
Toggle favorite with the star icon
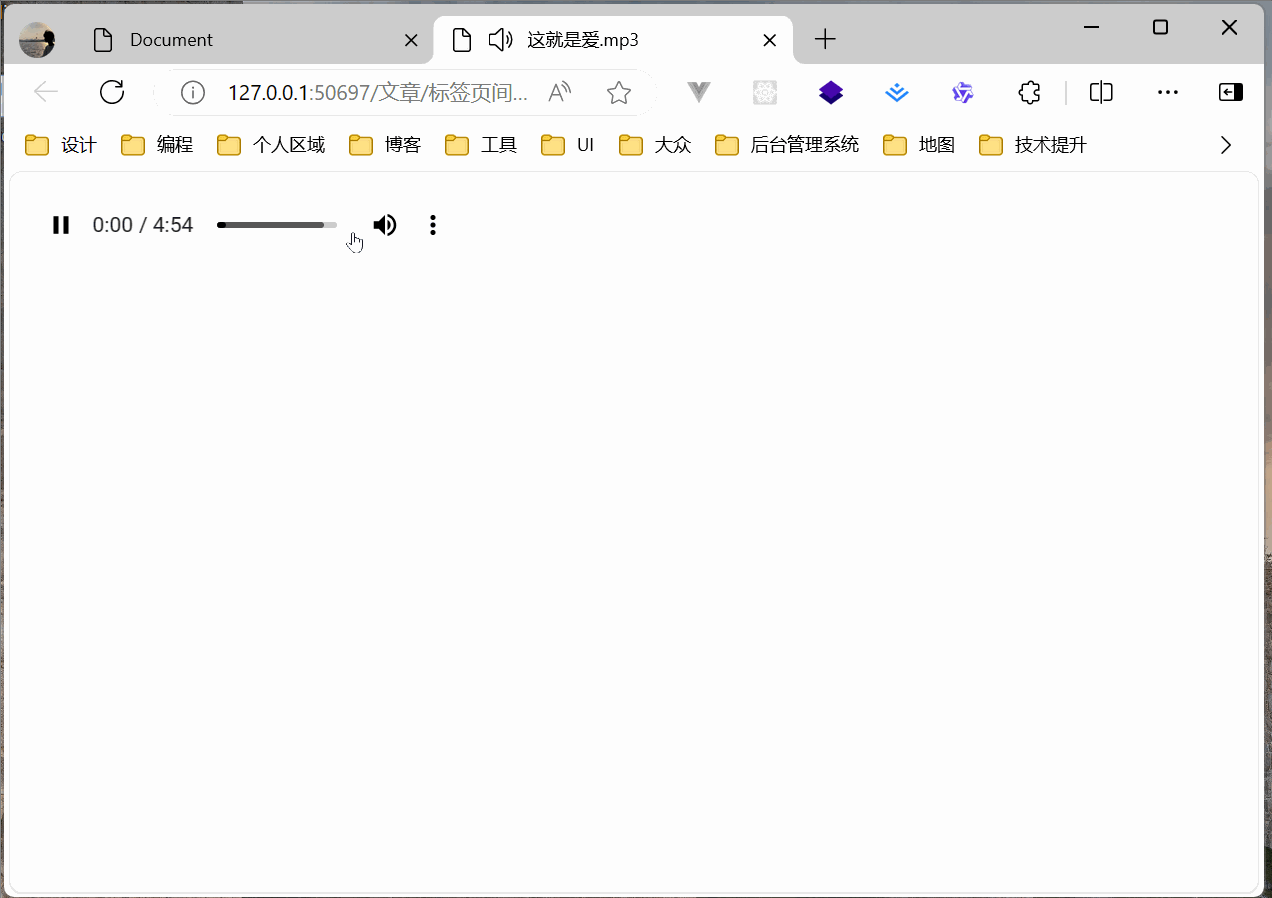click(x=618, y=92)
